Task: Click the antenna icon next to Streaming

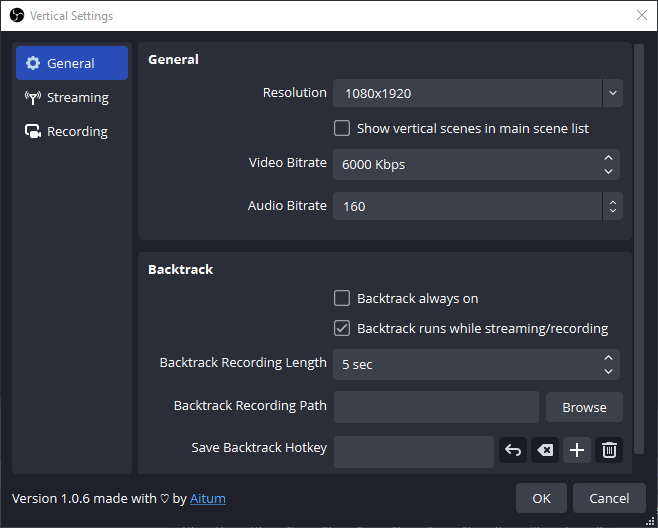Action: (x=33, y=98)
